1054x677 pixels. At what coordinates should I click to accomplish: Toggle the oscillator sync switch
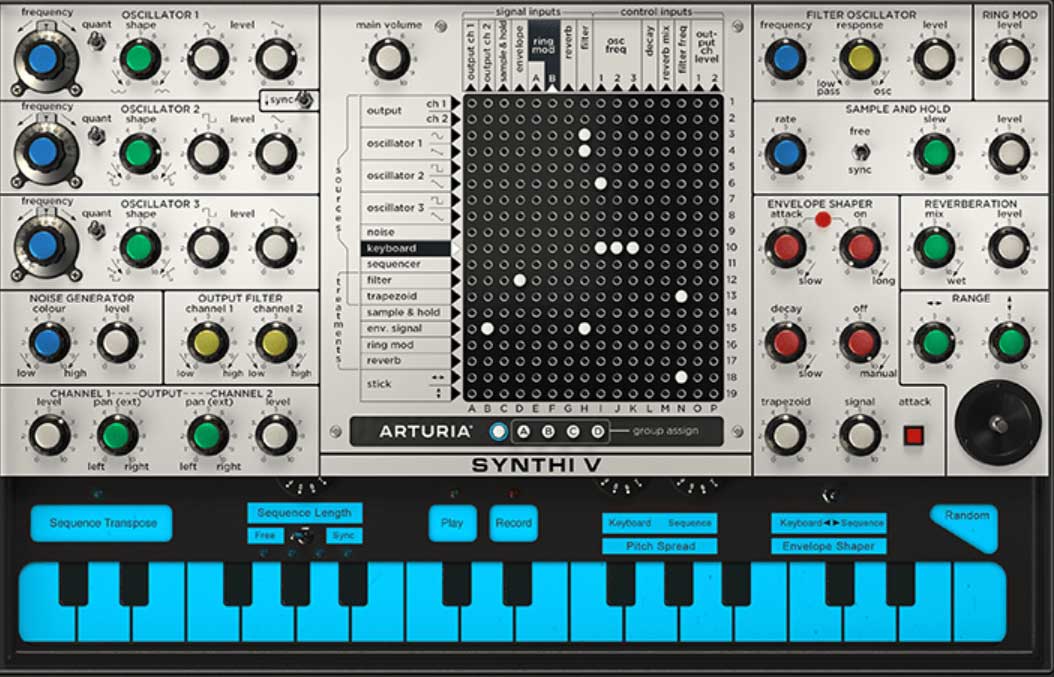coord(305,100)
